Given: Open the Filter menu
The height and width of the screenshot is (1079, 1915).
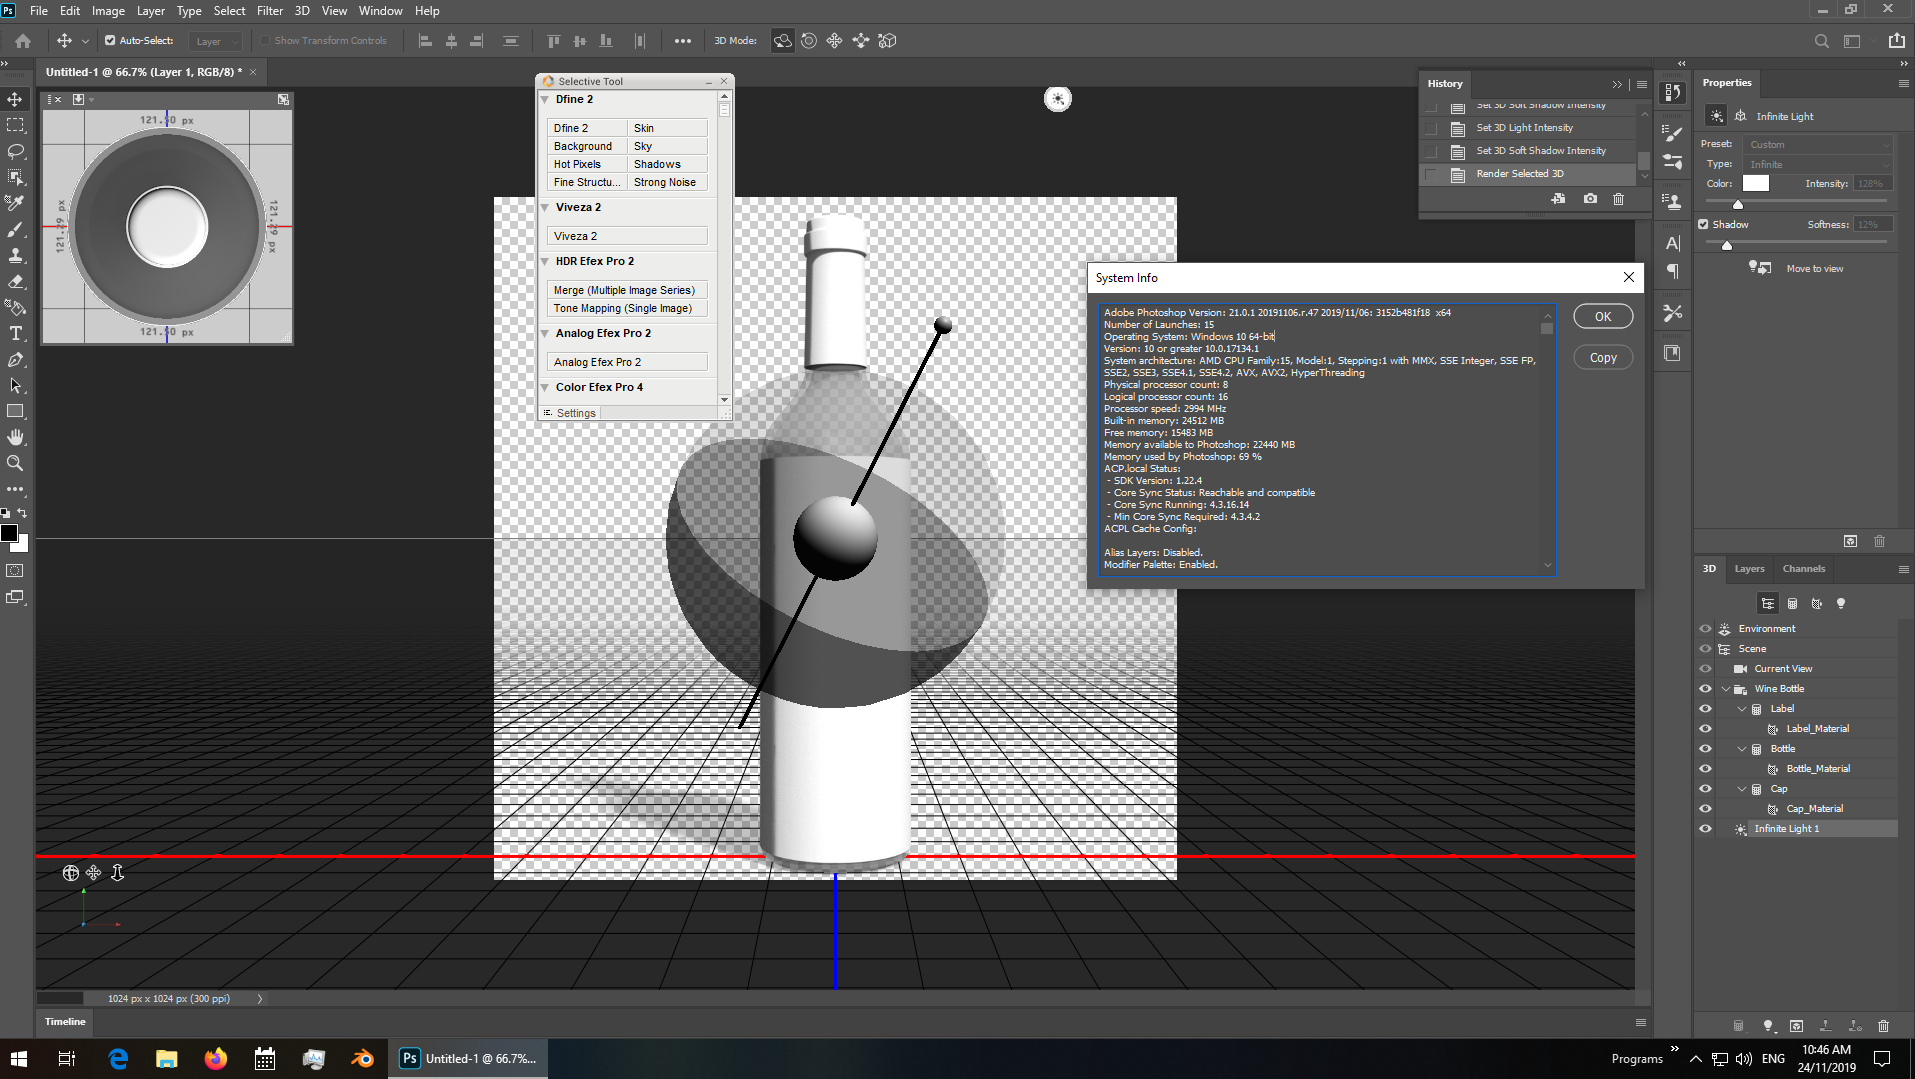Looking at the screenshot, I should click(269, 11).
